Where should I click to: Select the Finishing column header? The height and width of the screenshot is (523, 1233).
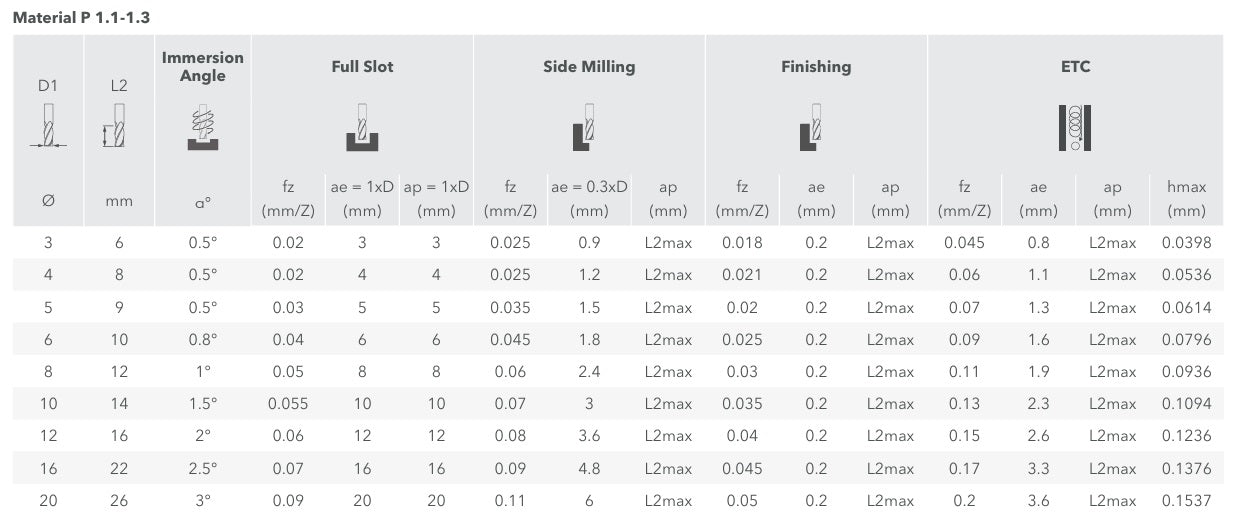pyautogui.click(x=816, y=67)
